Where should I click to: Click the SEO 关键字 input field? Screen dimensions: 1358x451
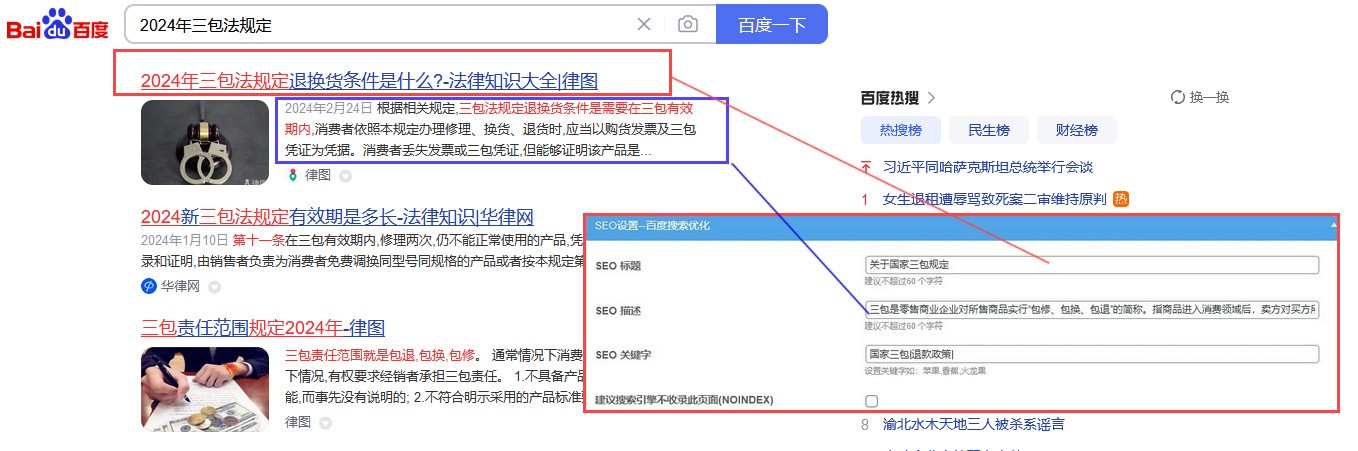tap(1091, 354)
